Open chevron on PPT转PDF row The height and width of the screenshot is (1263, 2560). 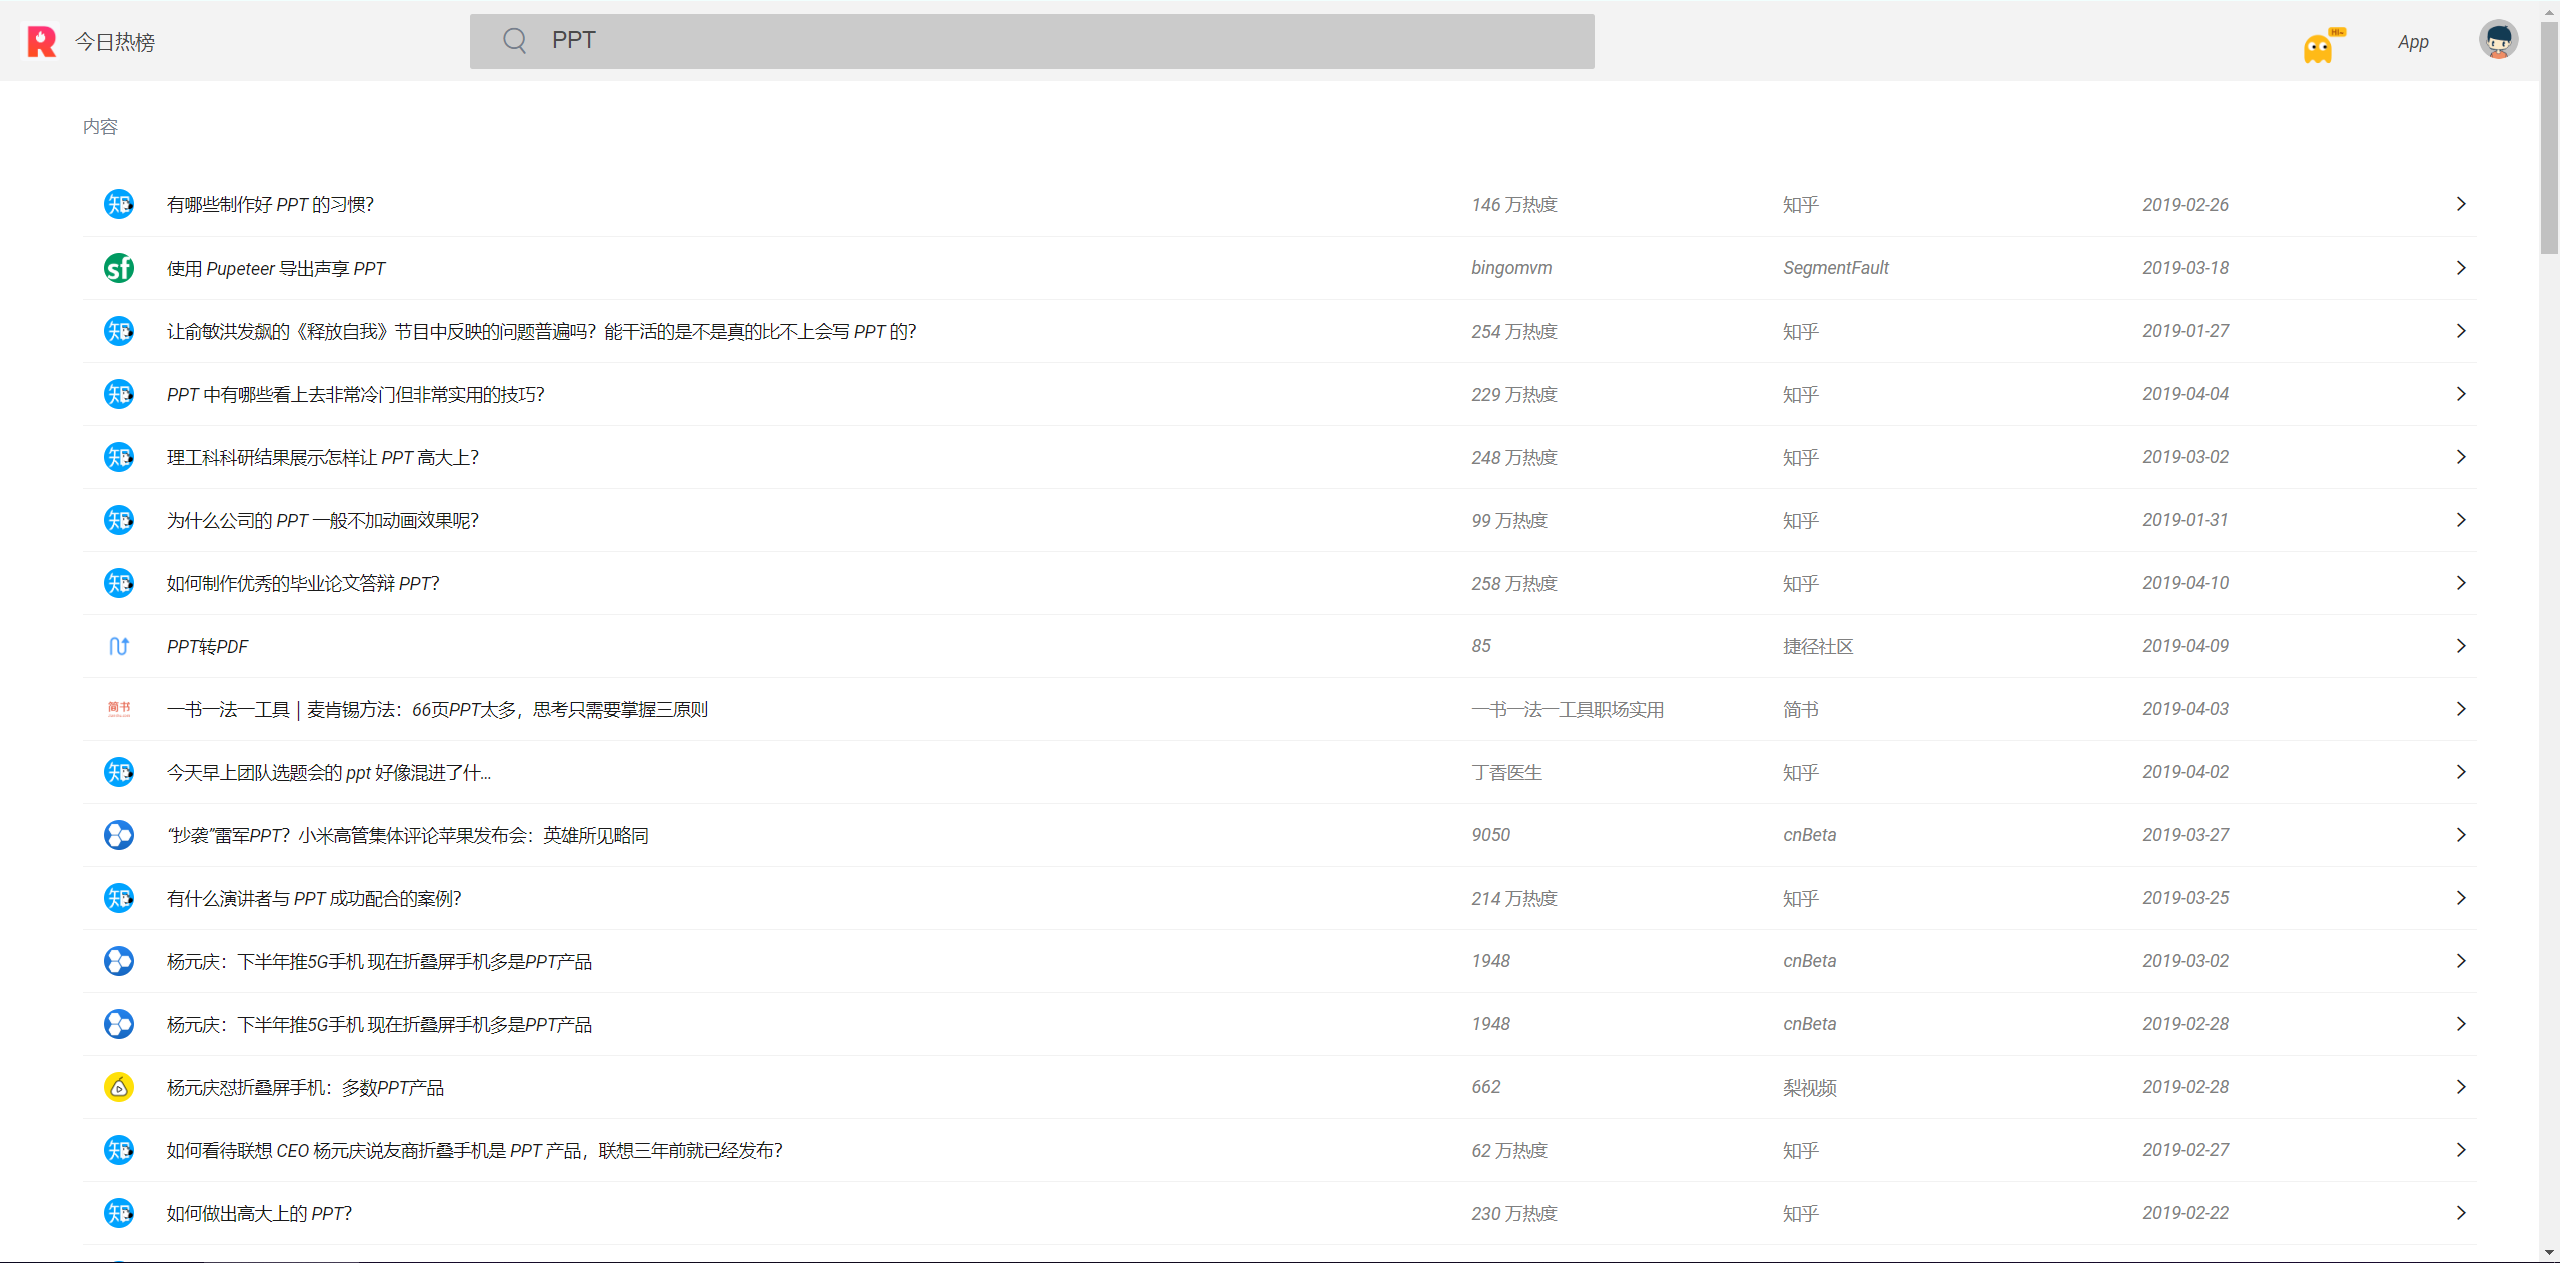2460,646
